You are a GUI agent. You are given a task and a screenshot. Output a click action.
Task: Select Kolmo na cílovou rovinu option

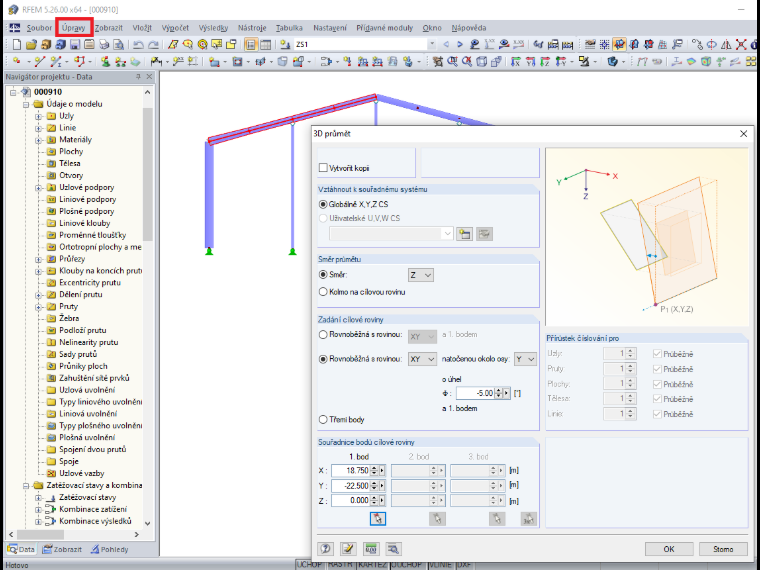(x=323, y=292)
